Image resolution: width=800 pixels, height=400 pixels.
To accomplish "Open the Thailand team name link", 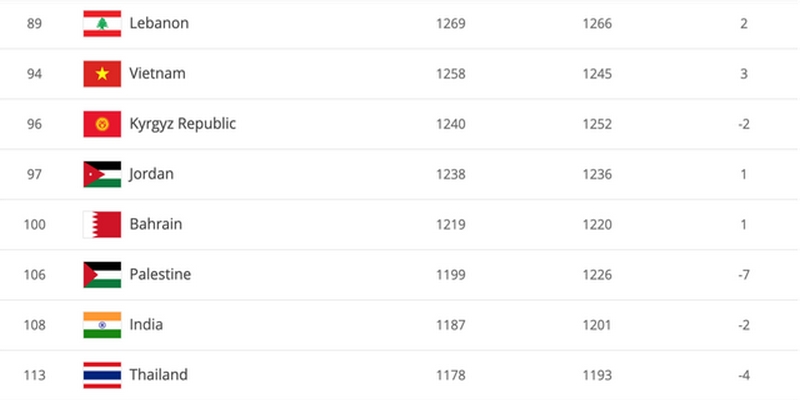I will [159, 375].
